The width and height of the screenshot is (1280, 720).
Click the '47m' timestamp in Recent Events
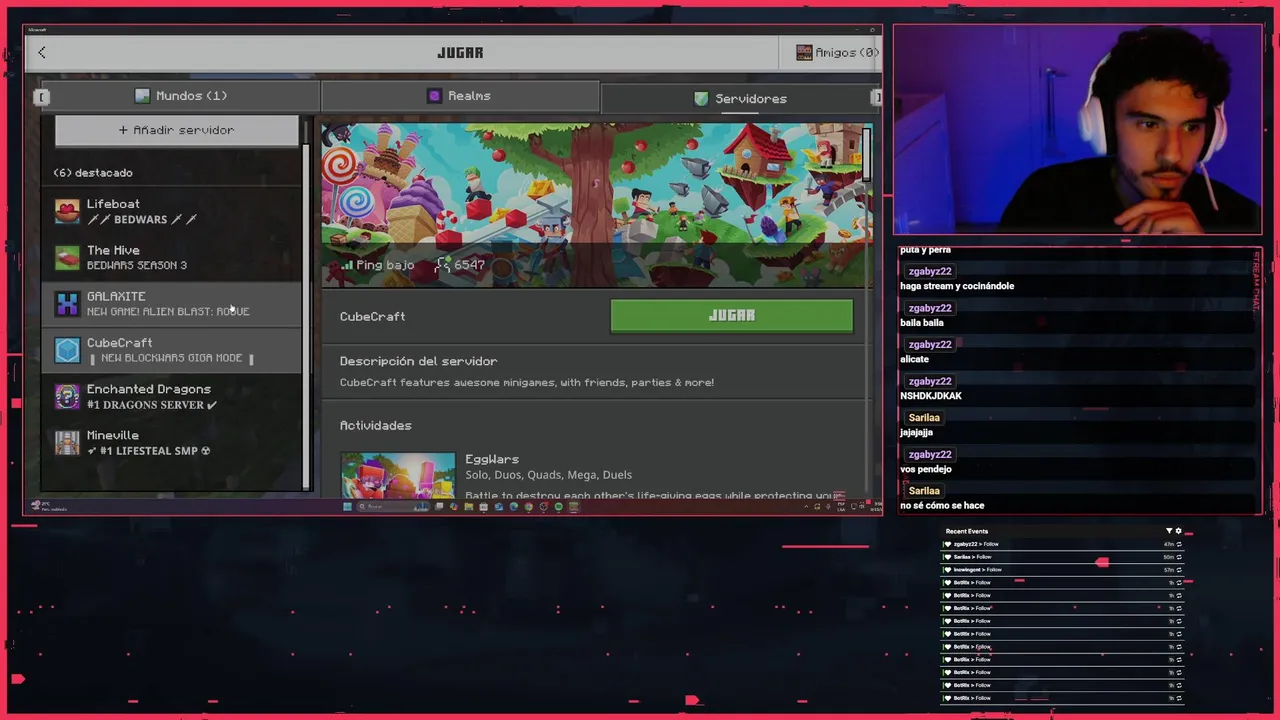(x=1169, y=544)
